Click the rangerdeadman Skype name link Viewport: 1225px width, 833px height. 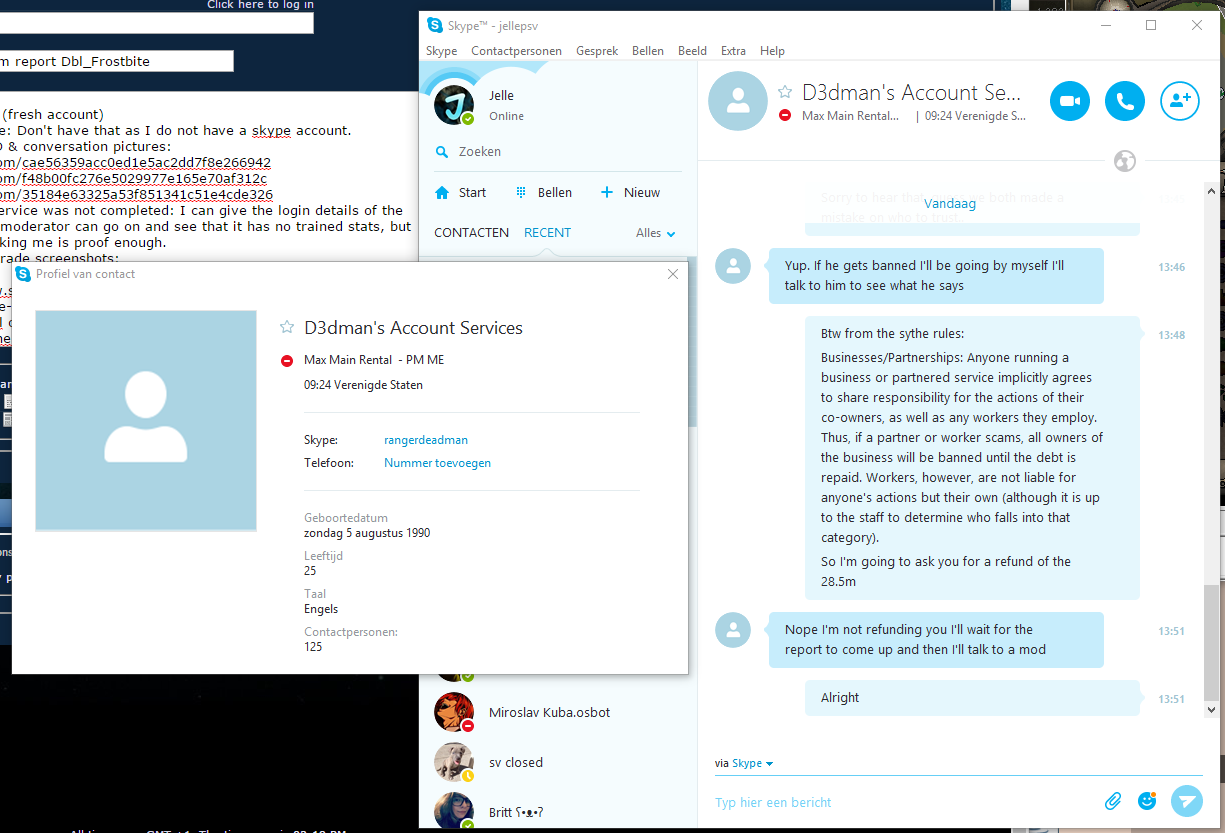[x=426, y=440]
